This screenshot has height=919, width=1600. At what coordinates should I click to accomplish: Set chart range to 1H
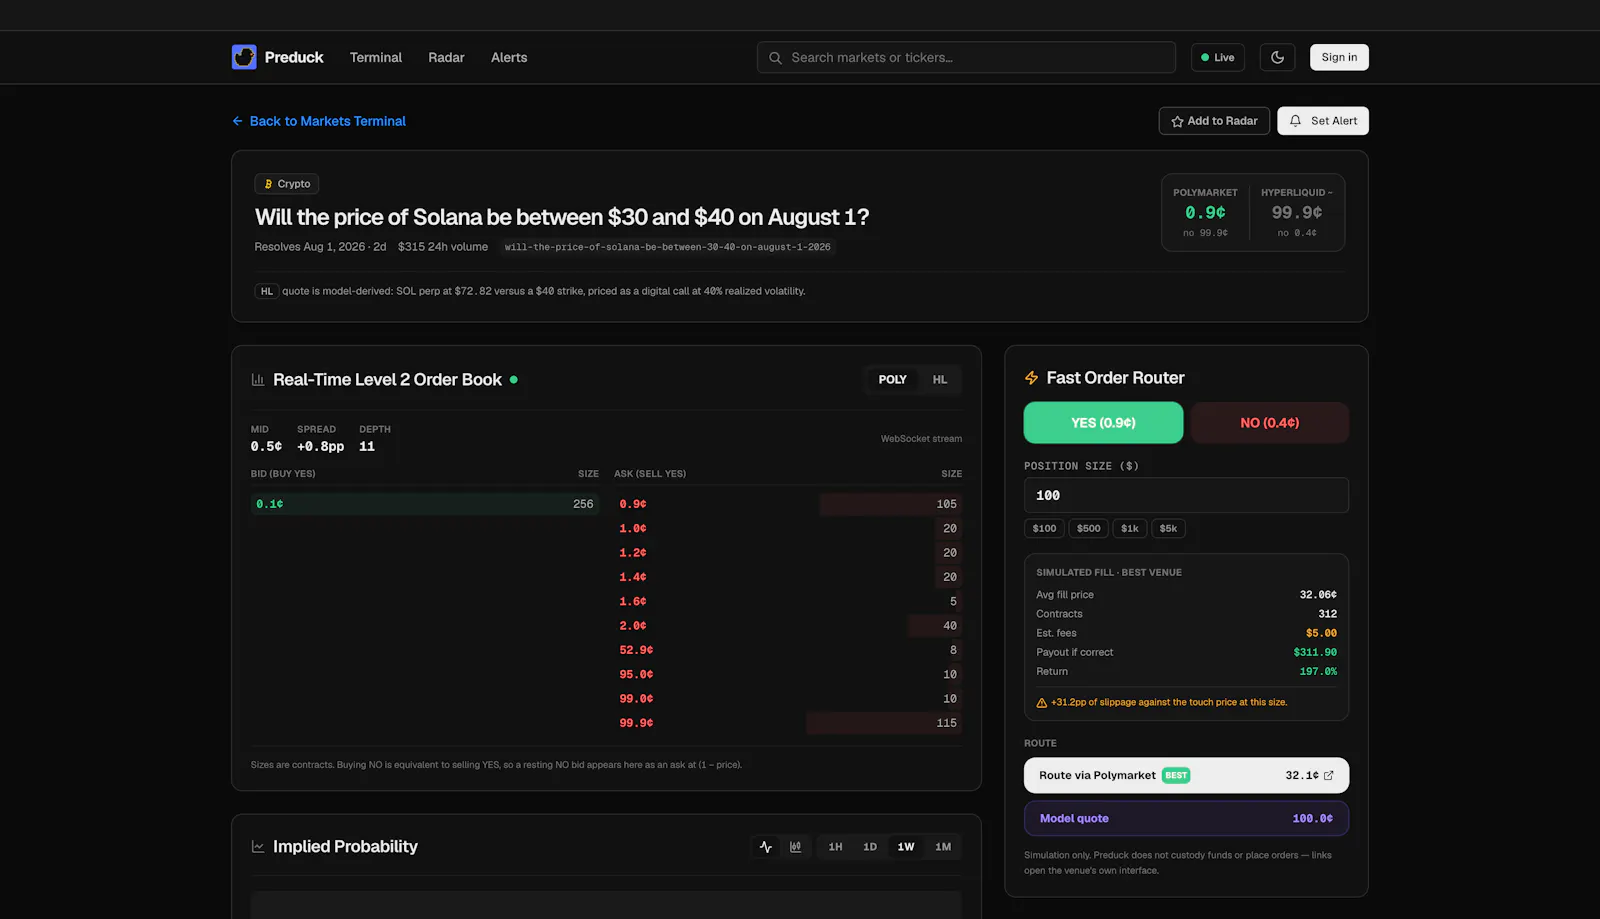coord(835,847)
